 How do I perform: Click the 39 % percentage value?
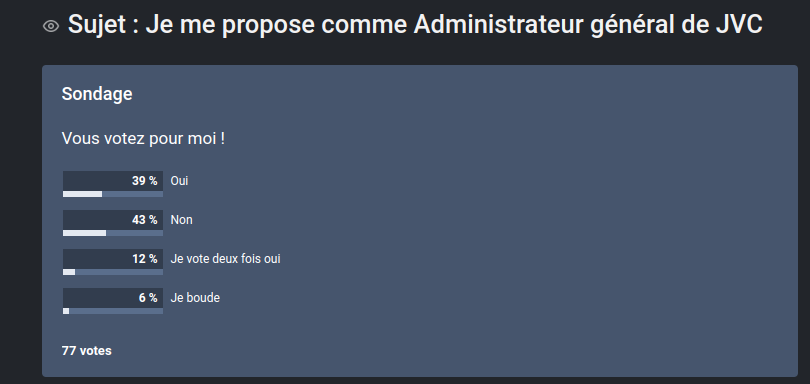(x=145, y=181)
